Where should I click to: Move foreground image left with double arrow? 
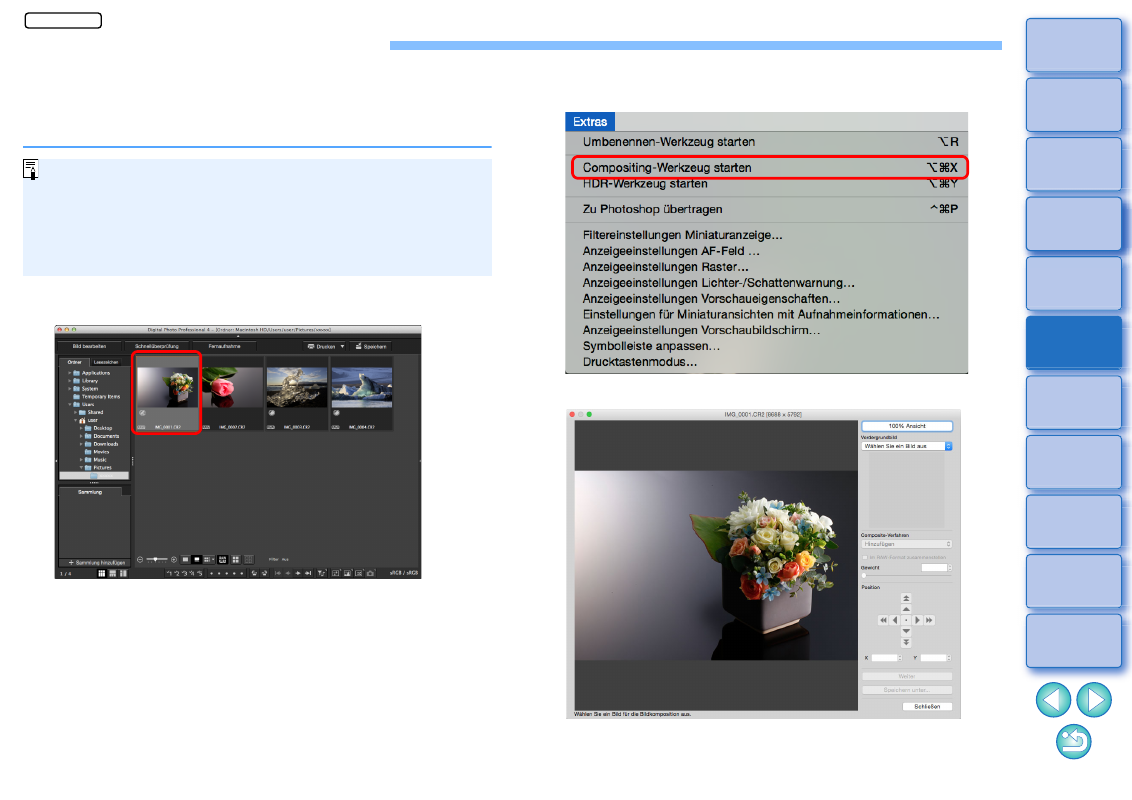[883, 620]
